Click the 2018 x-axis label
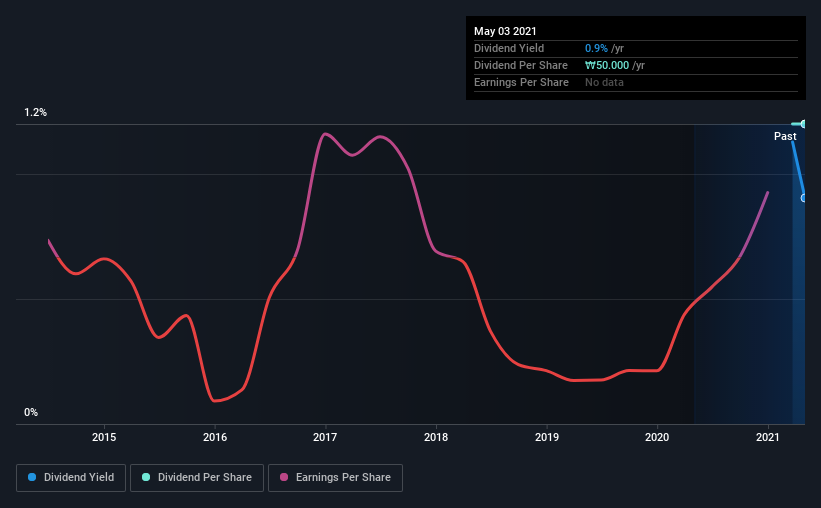Viewport: 821px width, 508px height. coord(436,437)
